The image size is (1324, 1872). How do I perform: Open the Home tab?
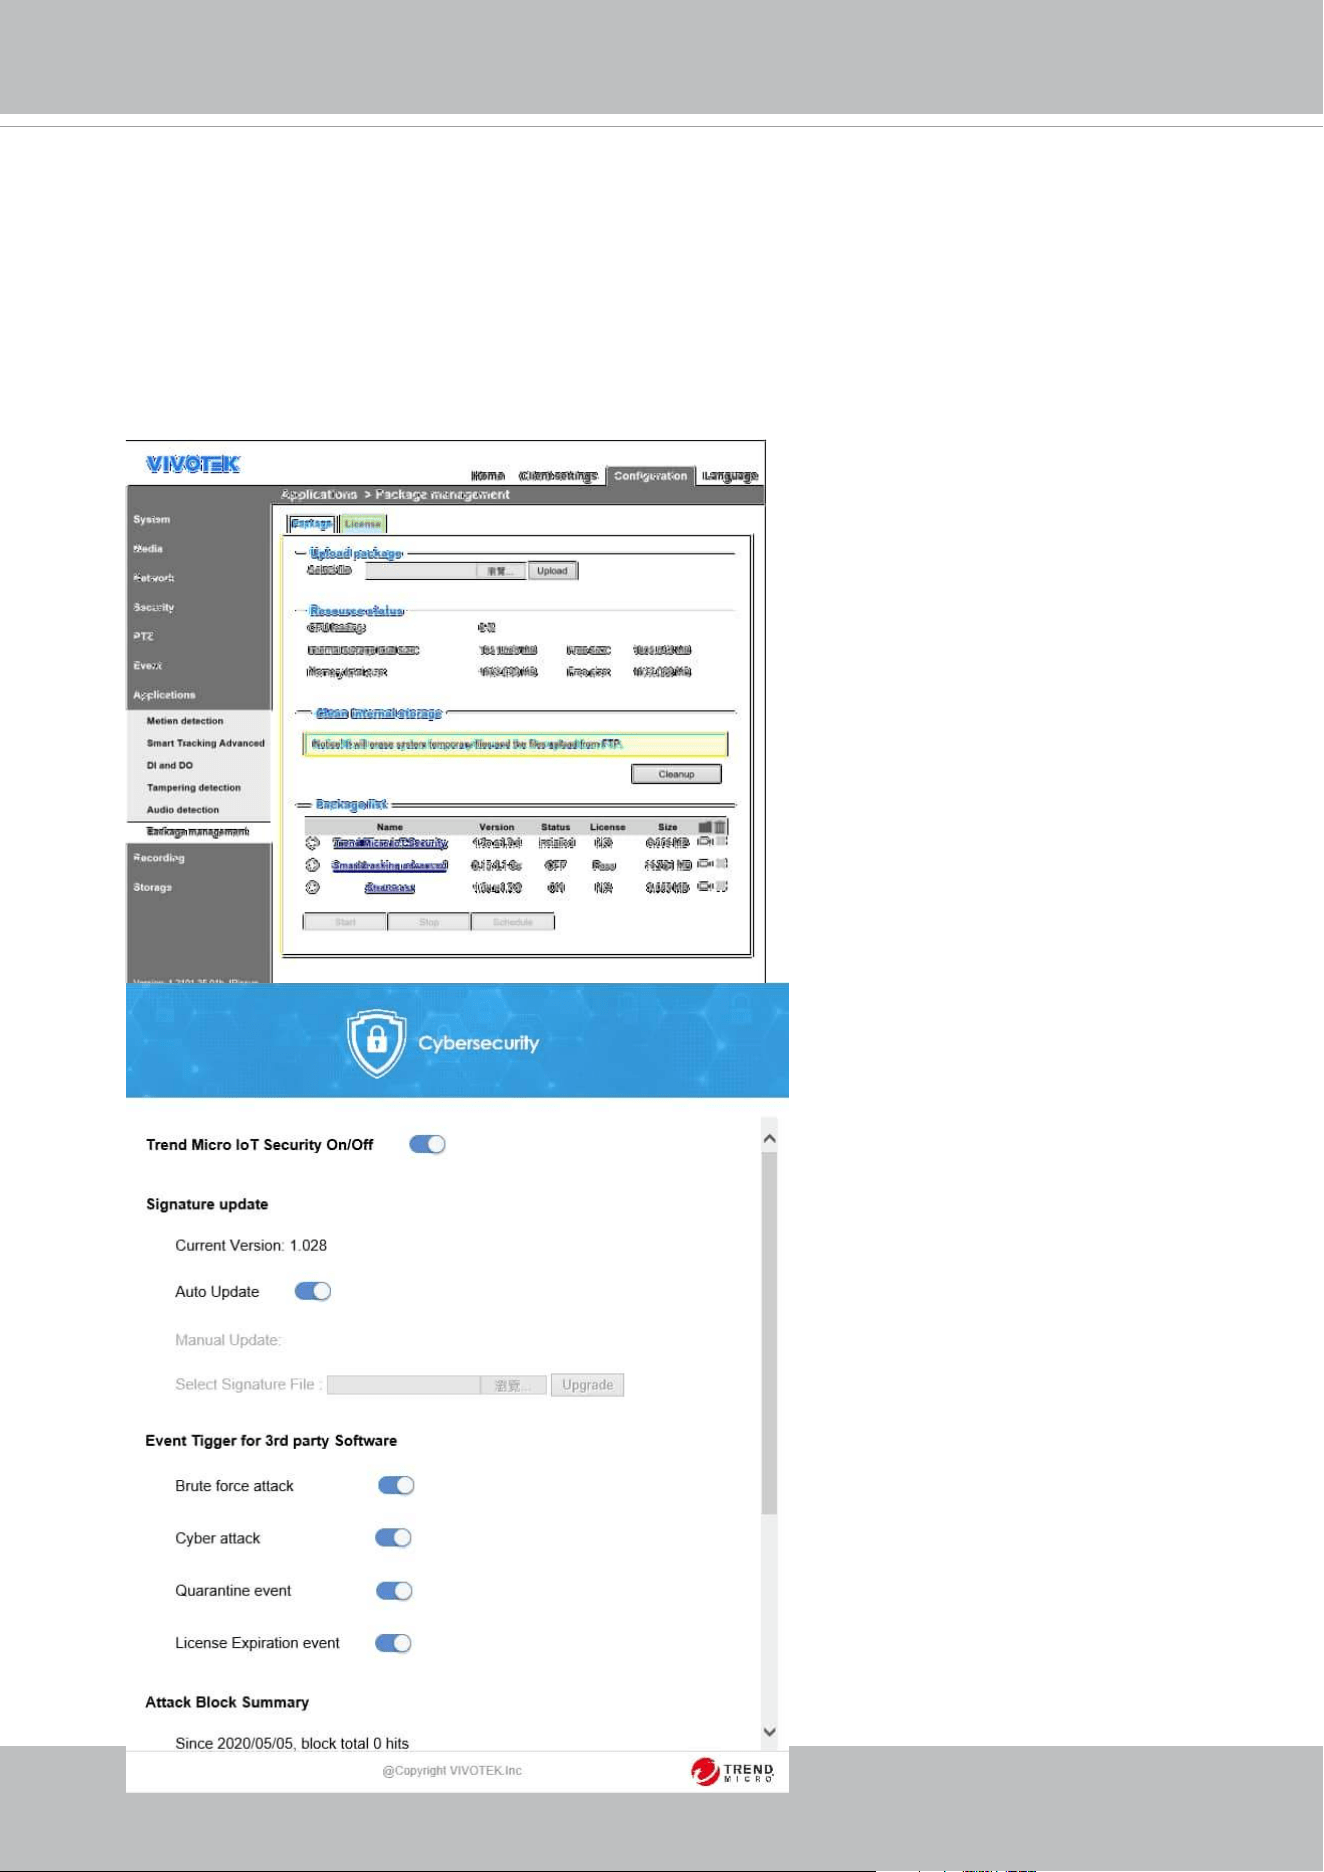488,476
